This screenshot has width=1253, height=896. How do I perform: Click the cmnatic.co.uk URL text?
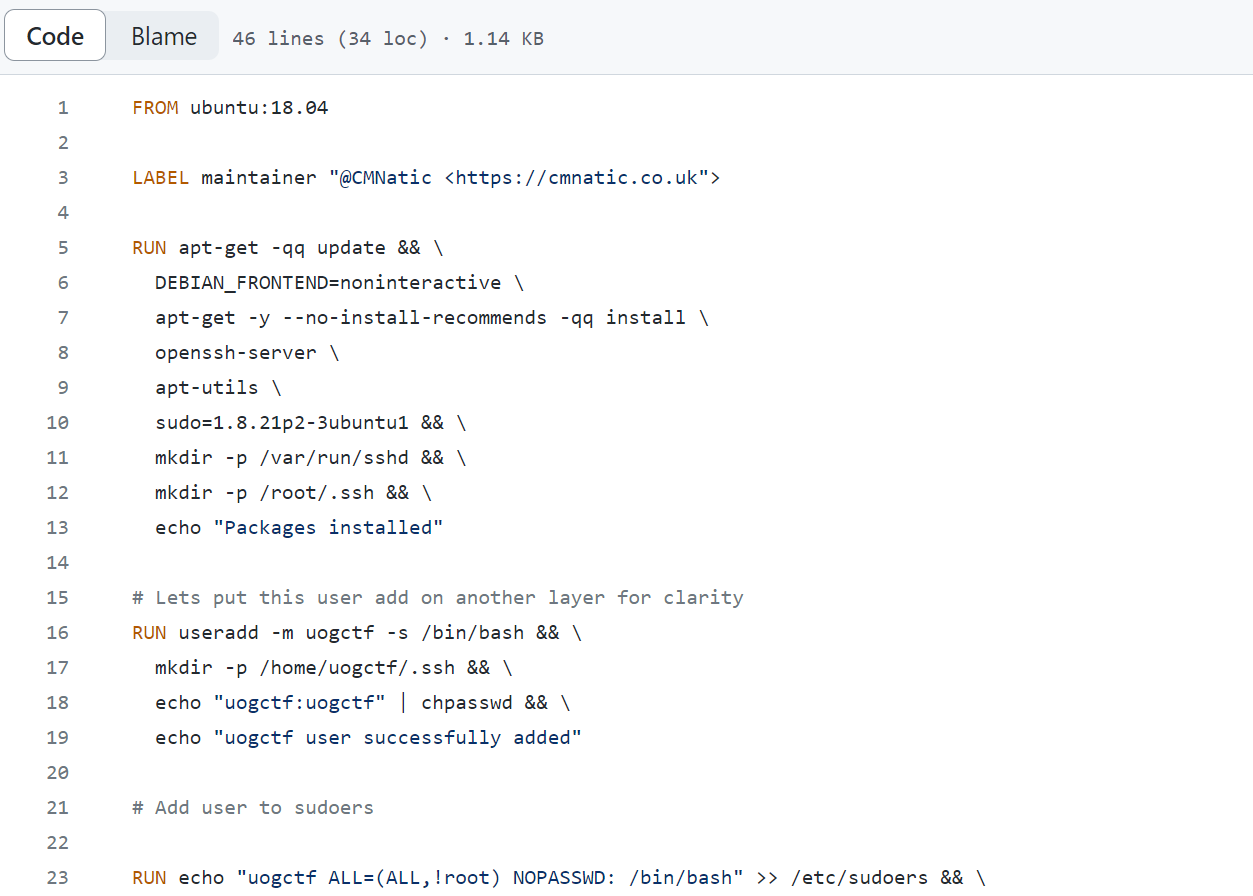[600, 177]
